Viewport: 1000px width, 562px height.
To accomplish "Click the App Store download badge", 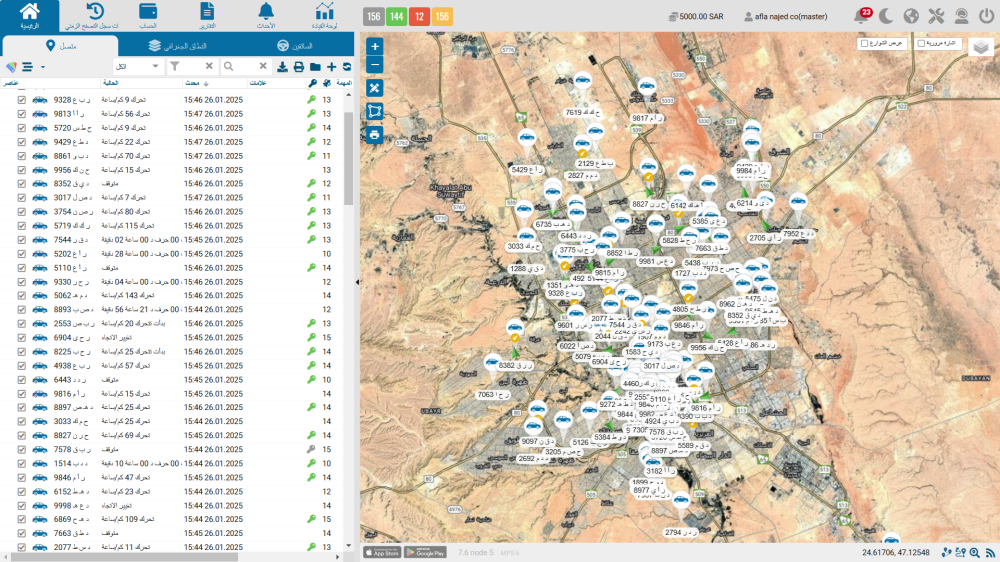I will [x=382, y=552].
